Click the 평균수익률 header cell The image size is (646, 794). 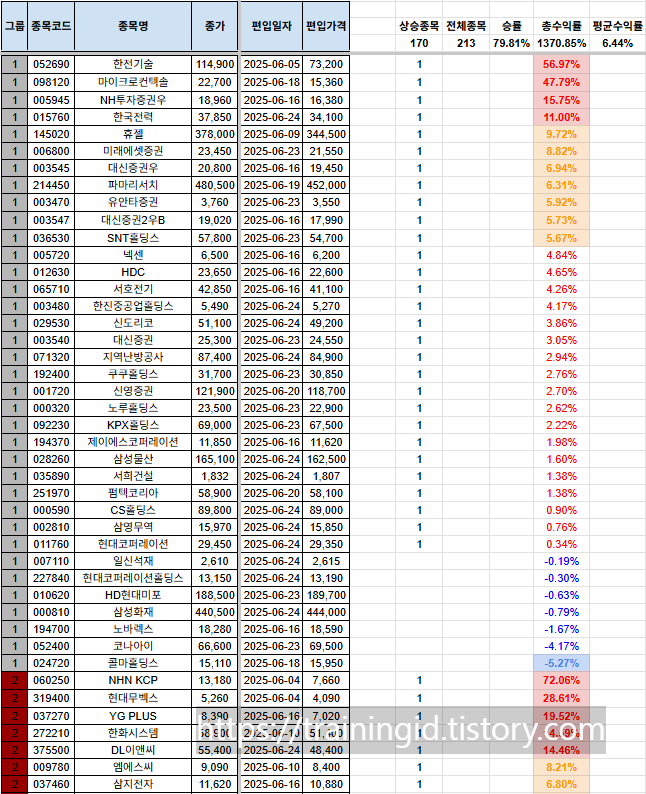coord(618,26)
